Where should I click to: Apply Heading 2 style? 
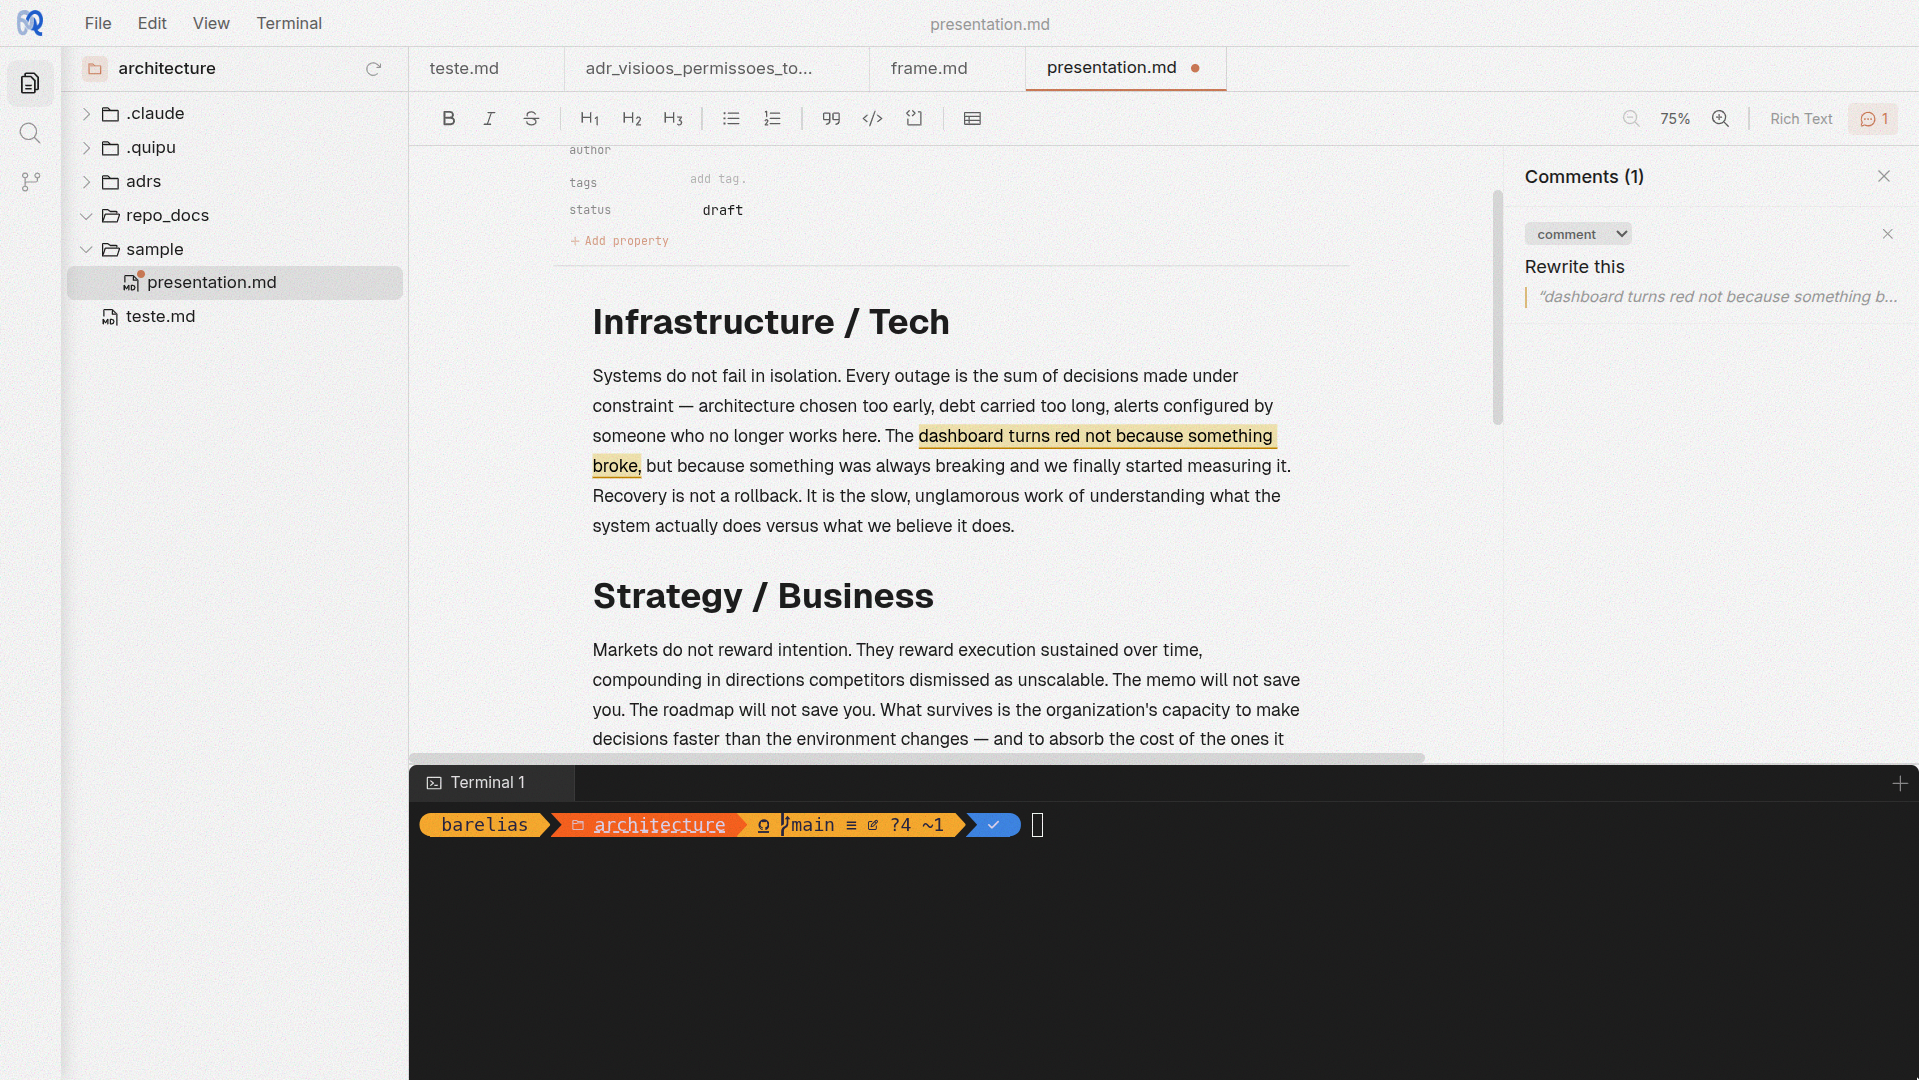(x=631, y=118)
